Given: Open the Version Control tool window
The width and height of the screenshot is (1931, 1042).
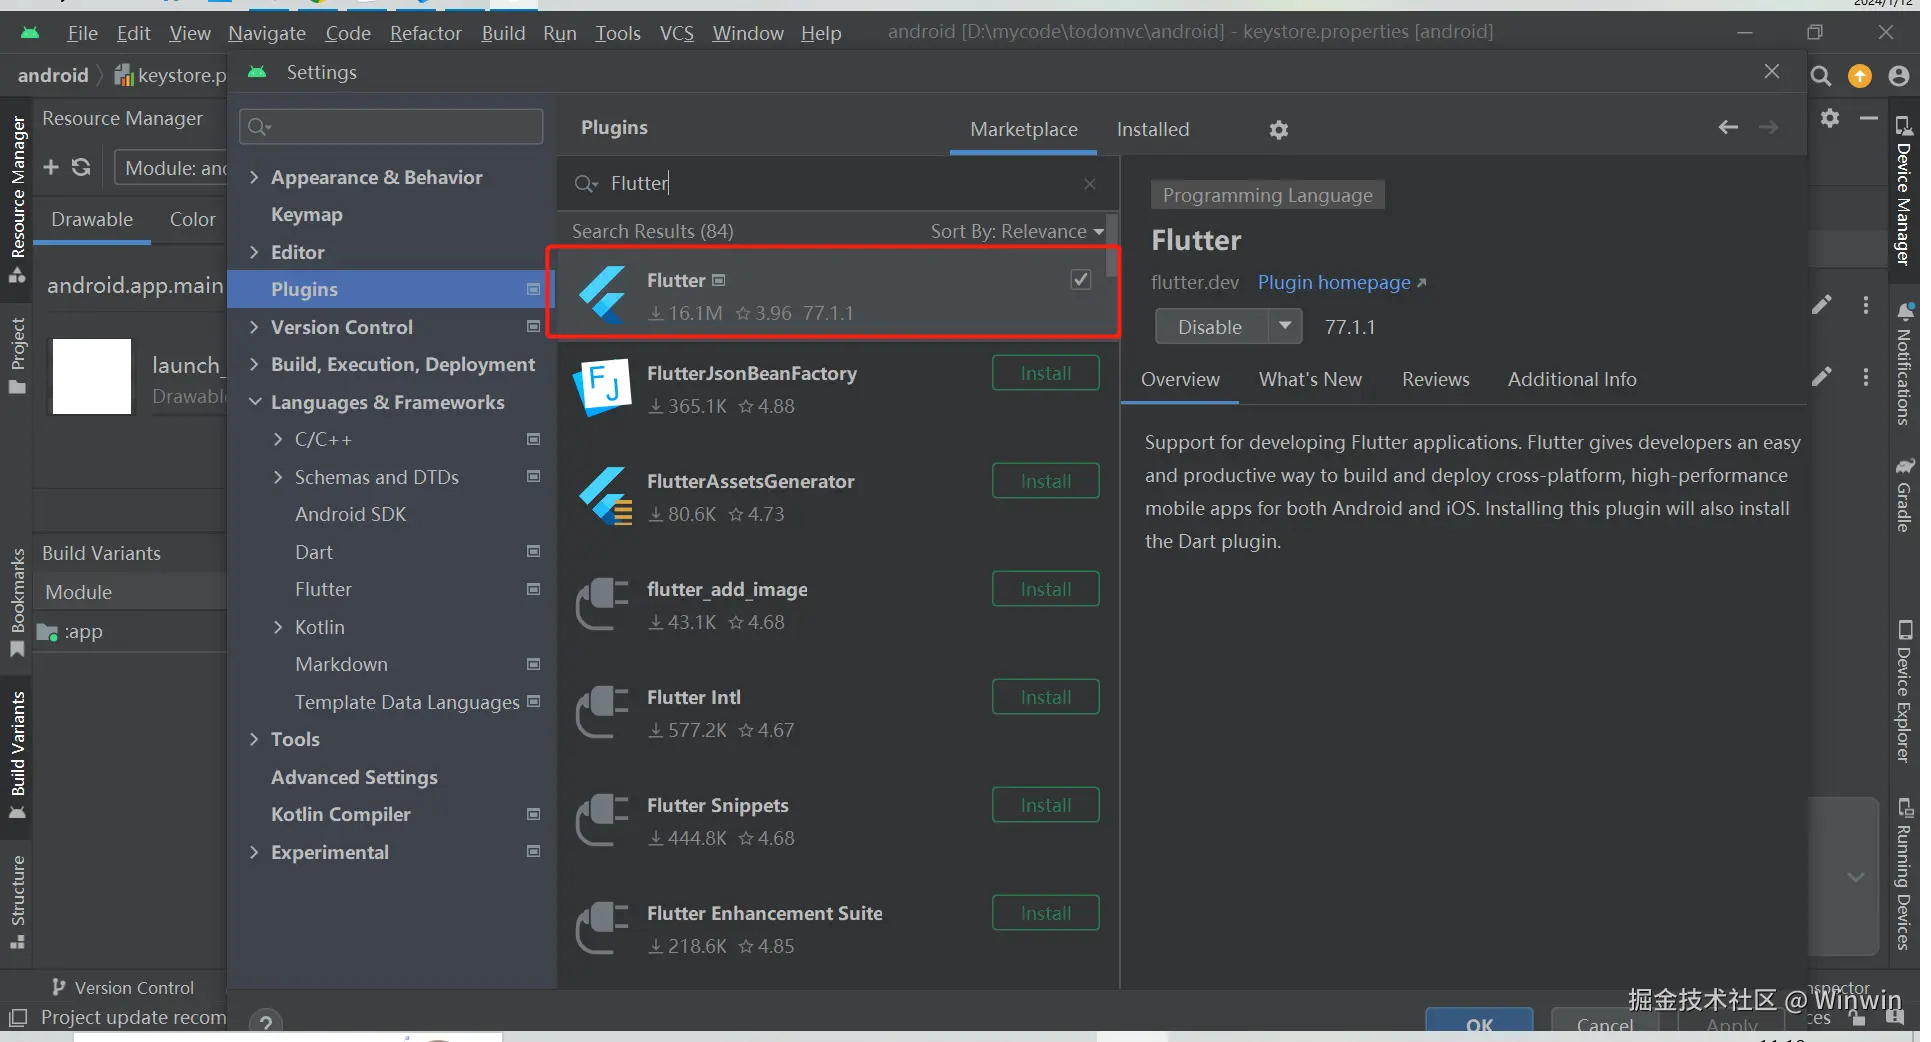Looking at the screenshot, I should [x=123, y=988].
